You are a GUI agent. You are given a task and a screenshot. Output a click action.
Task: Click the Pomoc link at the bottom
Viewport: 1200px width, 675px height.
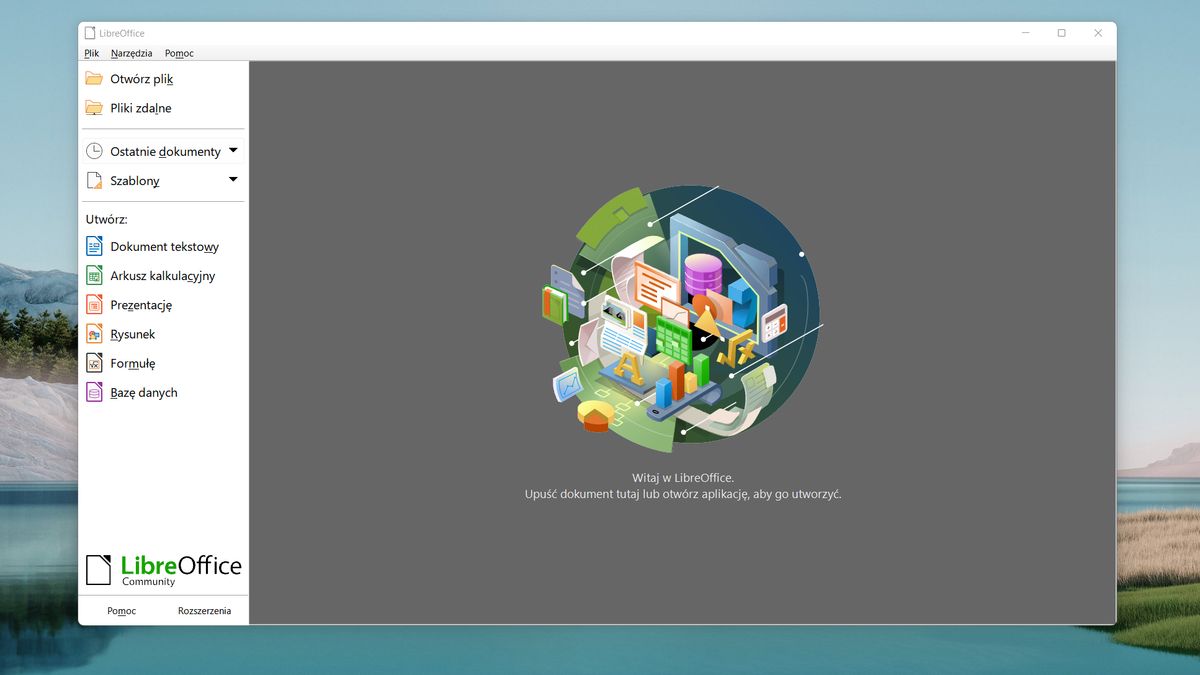click(121, 610)
